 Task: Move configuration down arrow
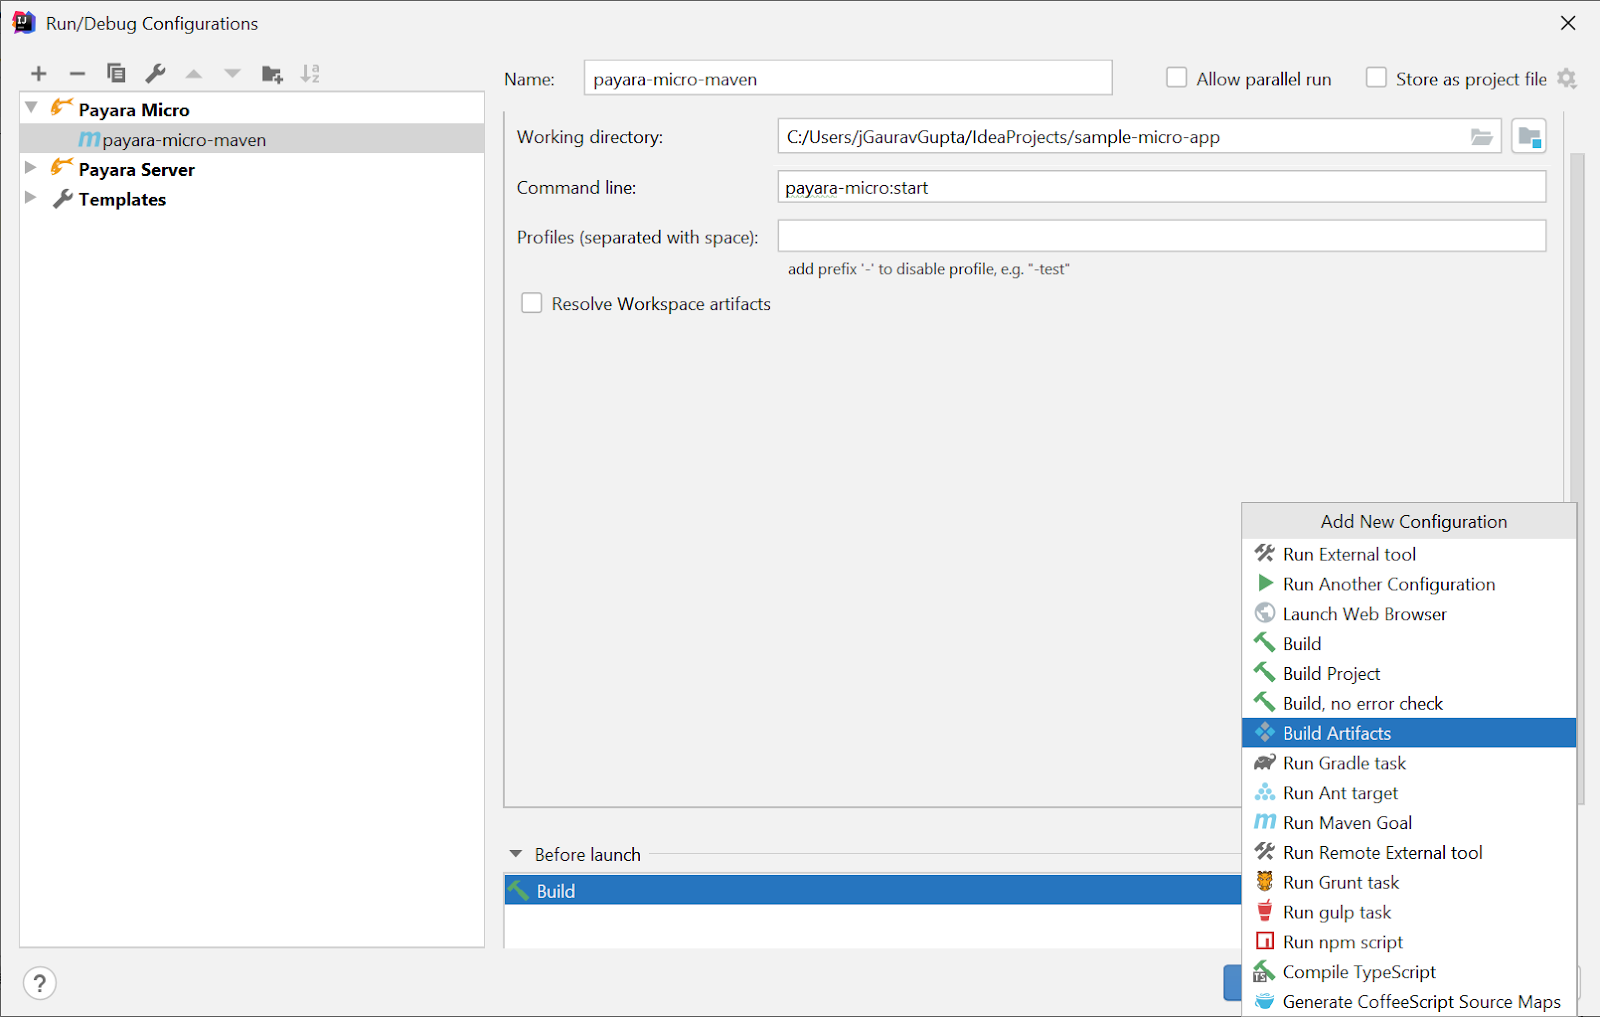[x=232, y=73]
